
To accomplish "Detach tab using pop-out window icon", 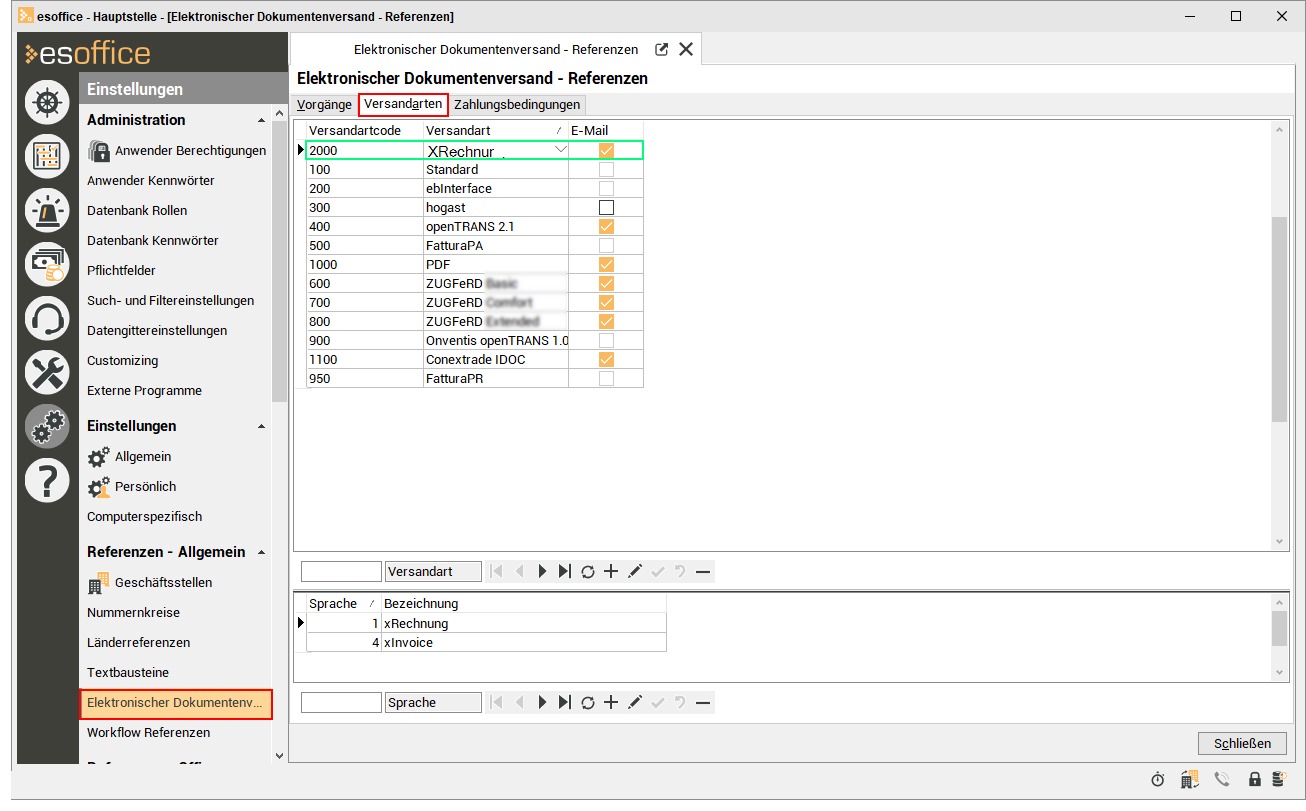I will (x=661, y=49).
